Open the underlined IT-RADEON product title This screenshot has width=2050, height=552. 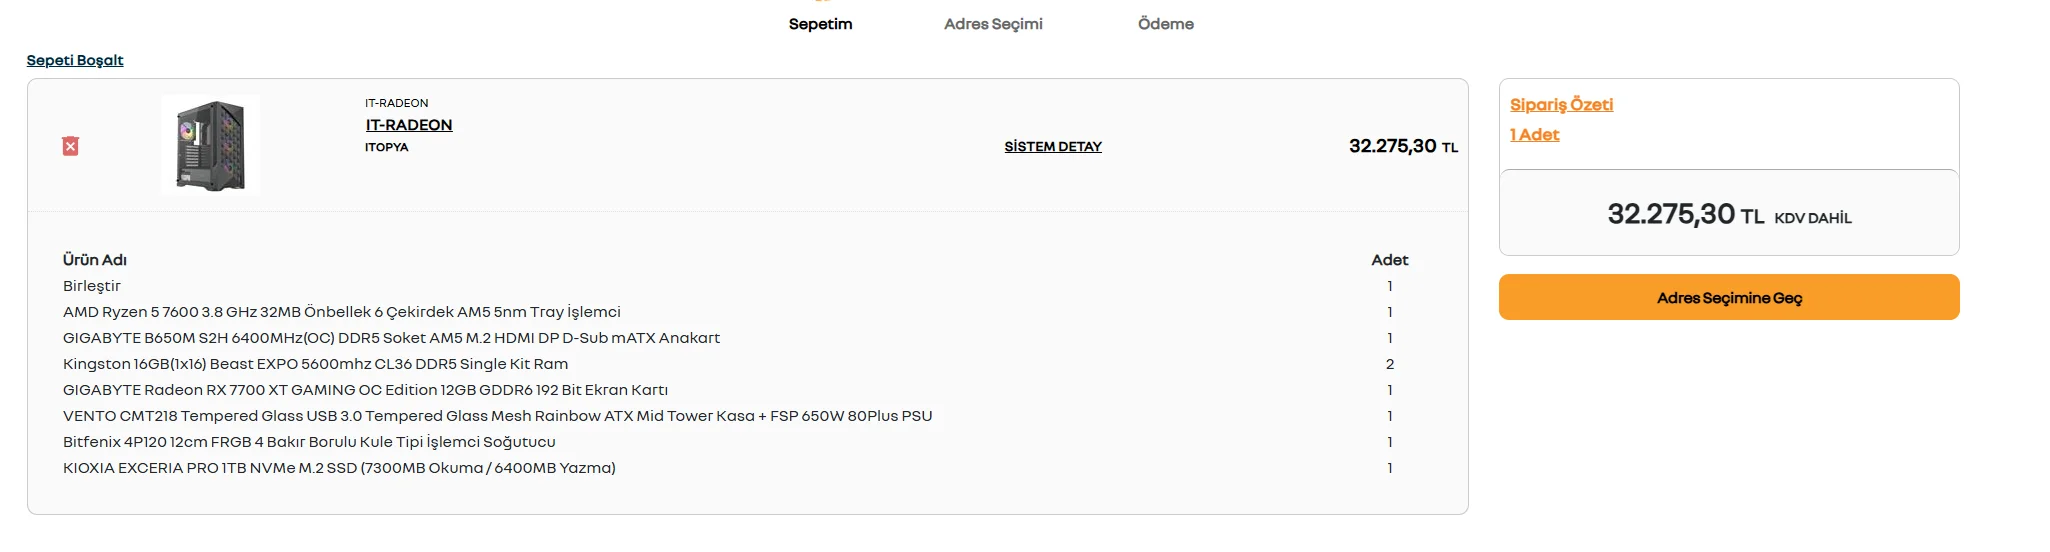pos(409,125)
